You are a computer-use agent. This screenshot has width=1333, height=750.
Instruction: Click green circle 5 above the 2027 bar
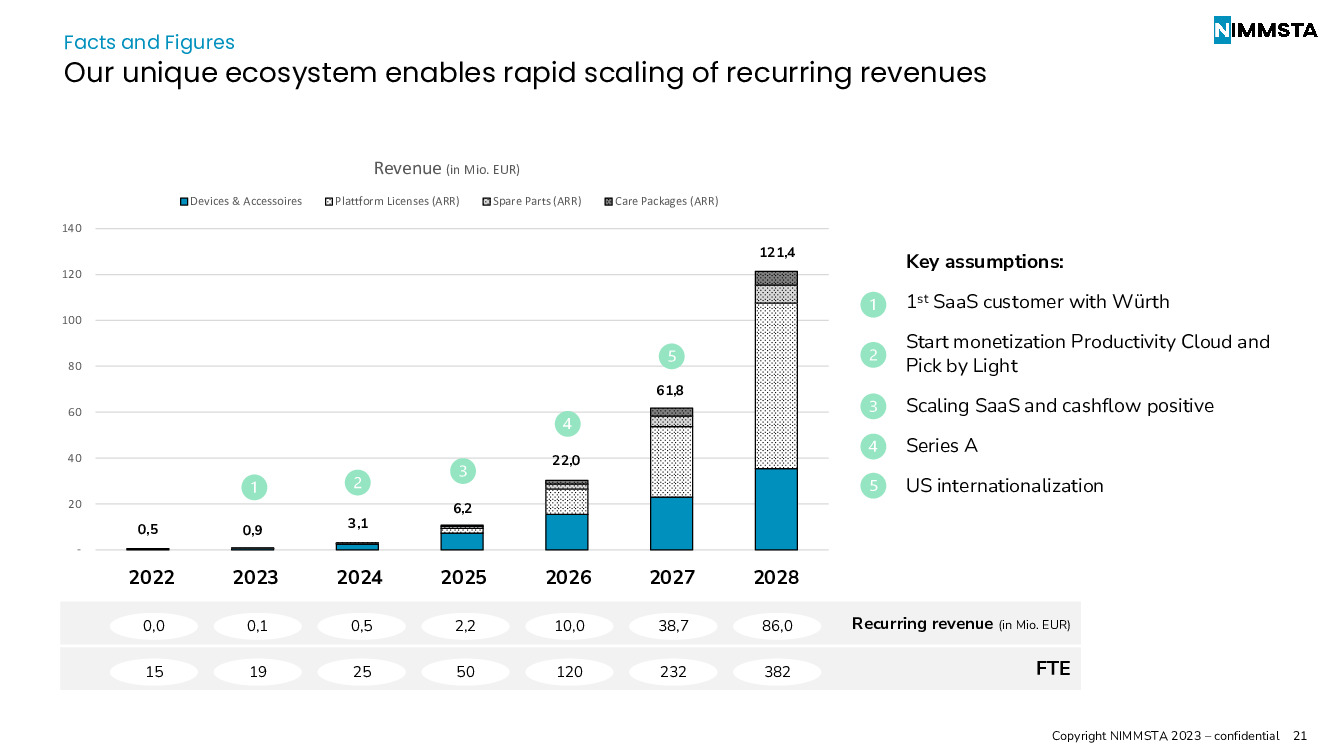(x=672, y=355)
